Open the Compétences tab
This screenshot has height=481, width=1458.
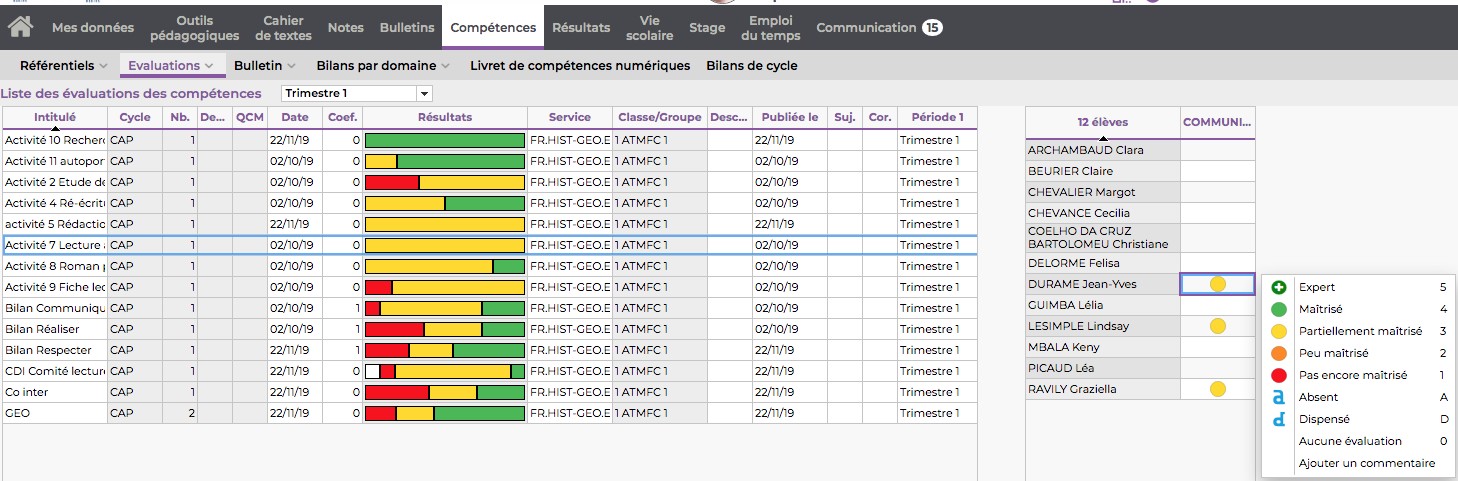[x=493, y=28]
